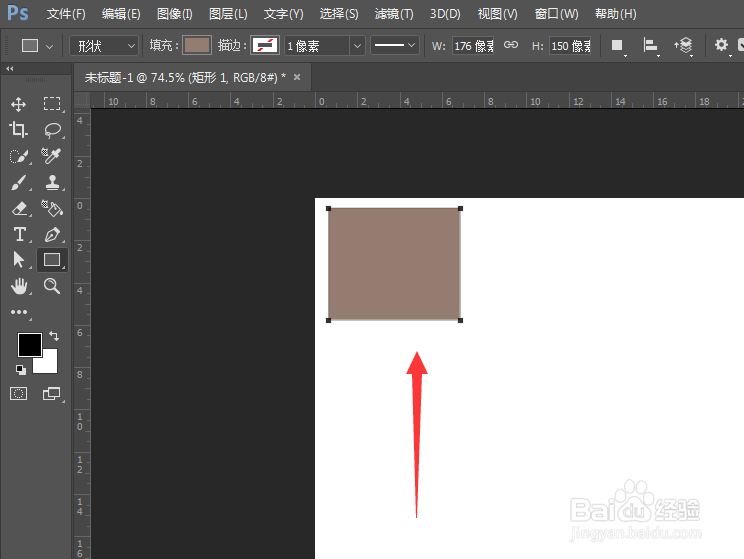Open the 3D(D) menu
The width and height of the screenshot is (744, 559).
pyautogui.click(x=445, y=14)
